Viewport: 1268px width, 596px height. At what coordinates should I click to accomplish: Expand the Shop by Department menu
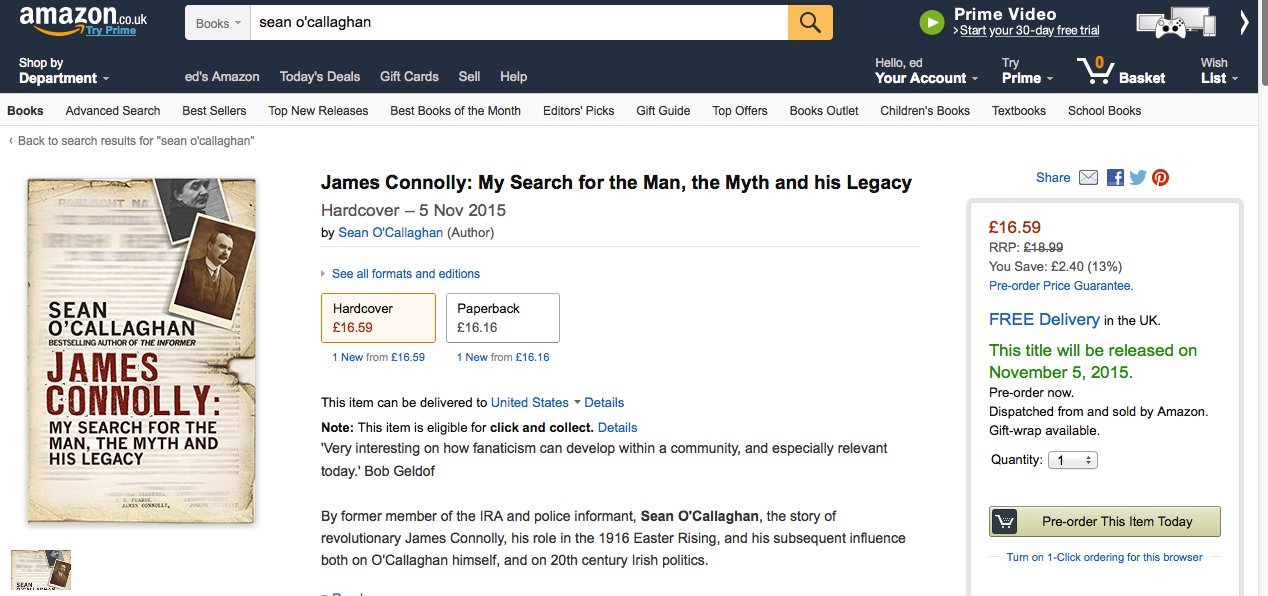point(63,71)
